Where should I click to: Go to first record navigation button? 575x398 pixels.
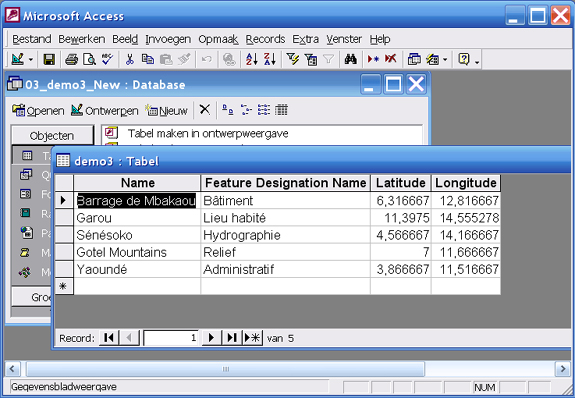click(109, 337)
